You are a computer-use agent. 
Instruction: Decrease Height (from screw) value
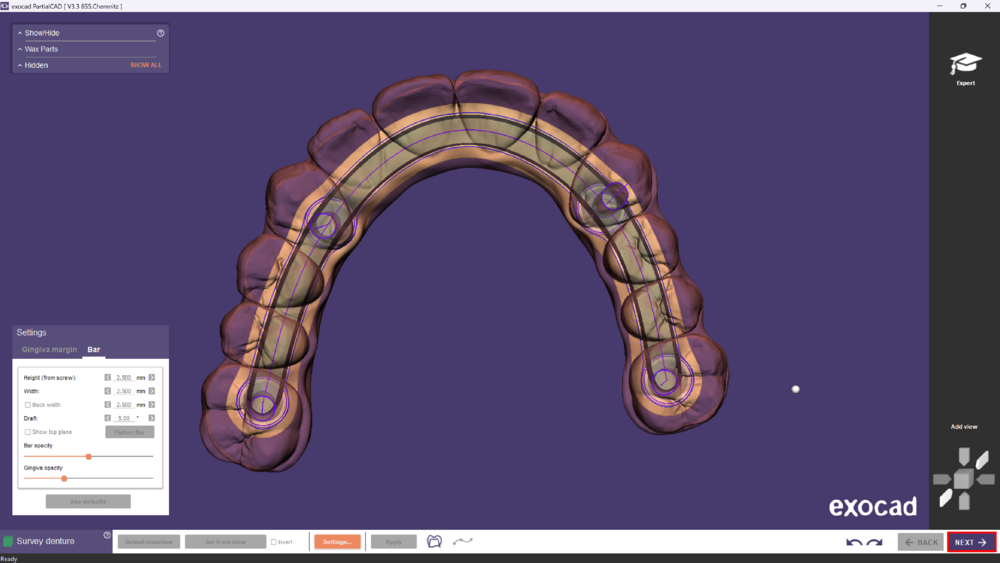[x=108, y=377]
